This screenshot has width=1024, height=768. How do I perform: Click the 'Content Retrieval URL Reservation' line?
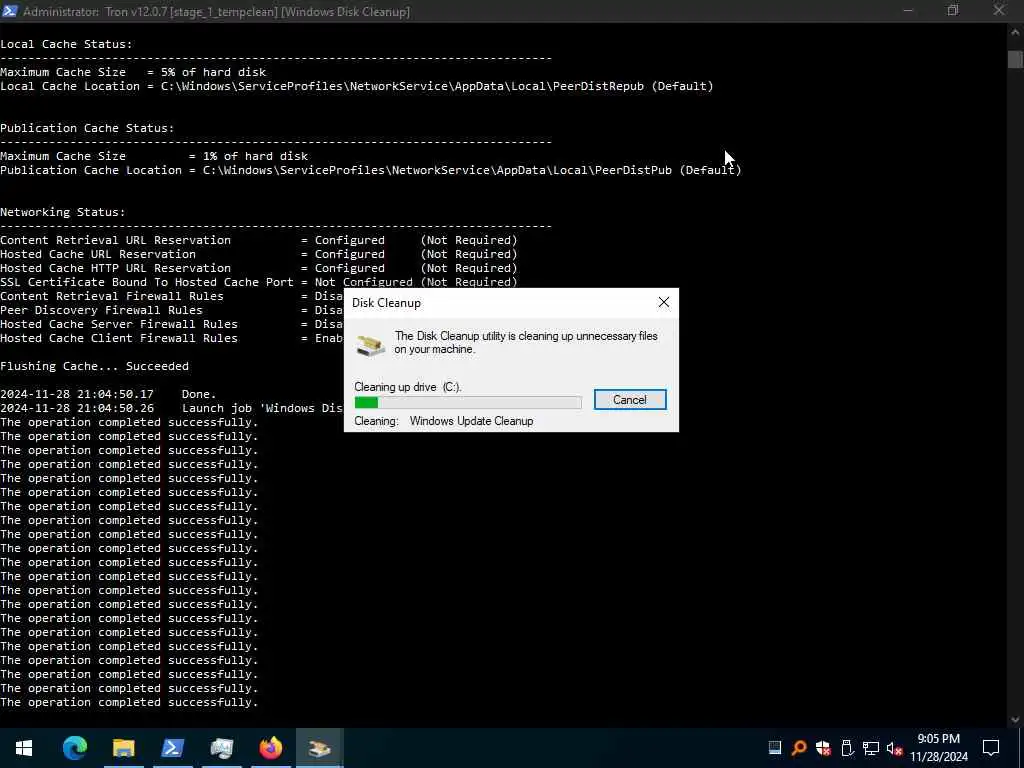coord(259,240)
